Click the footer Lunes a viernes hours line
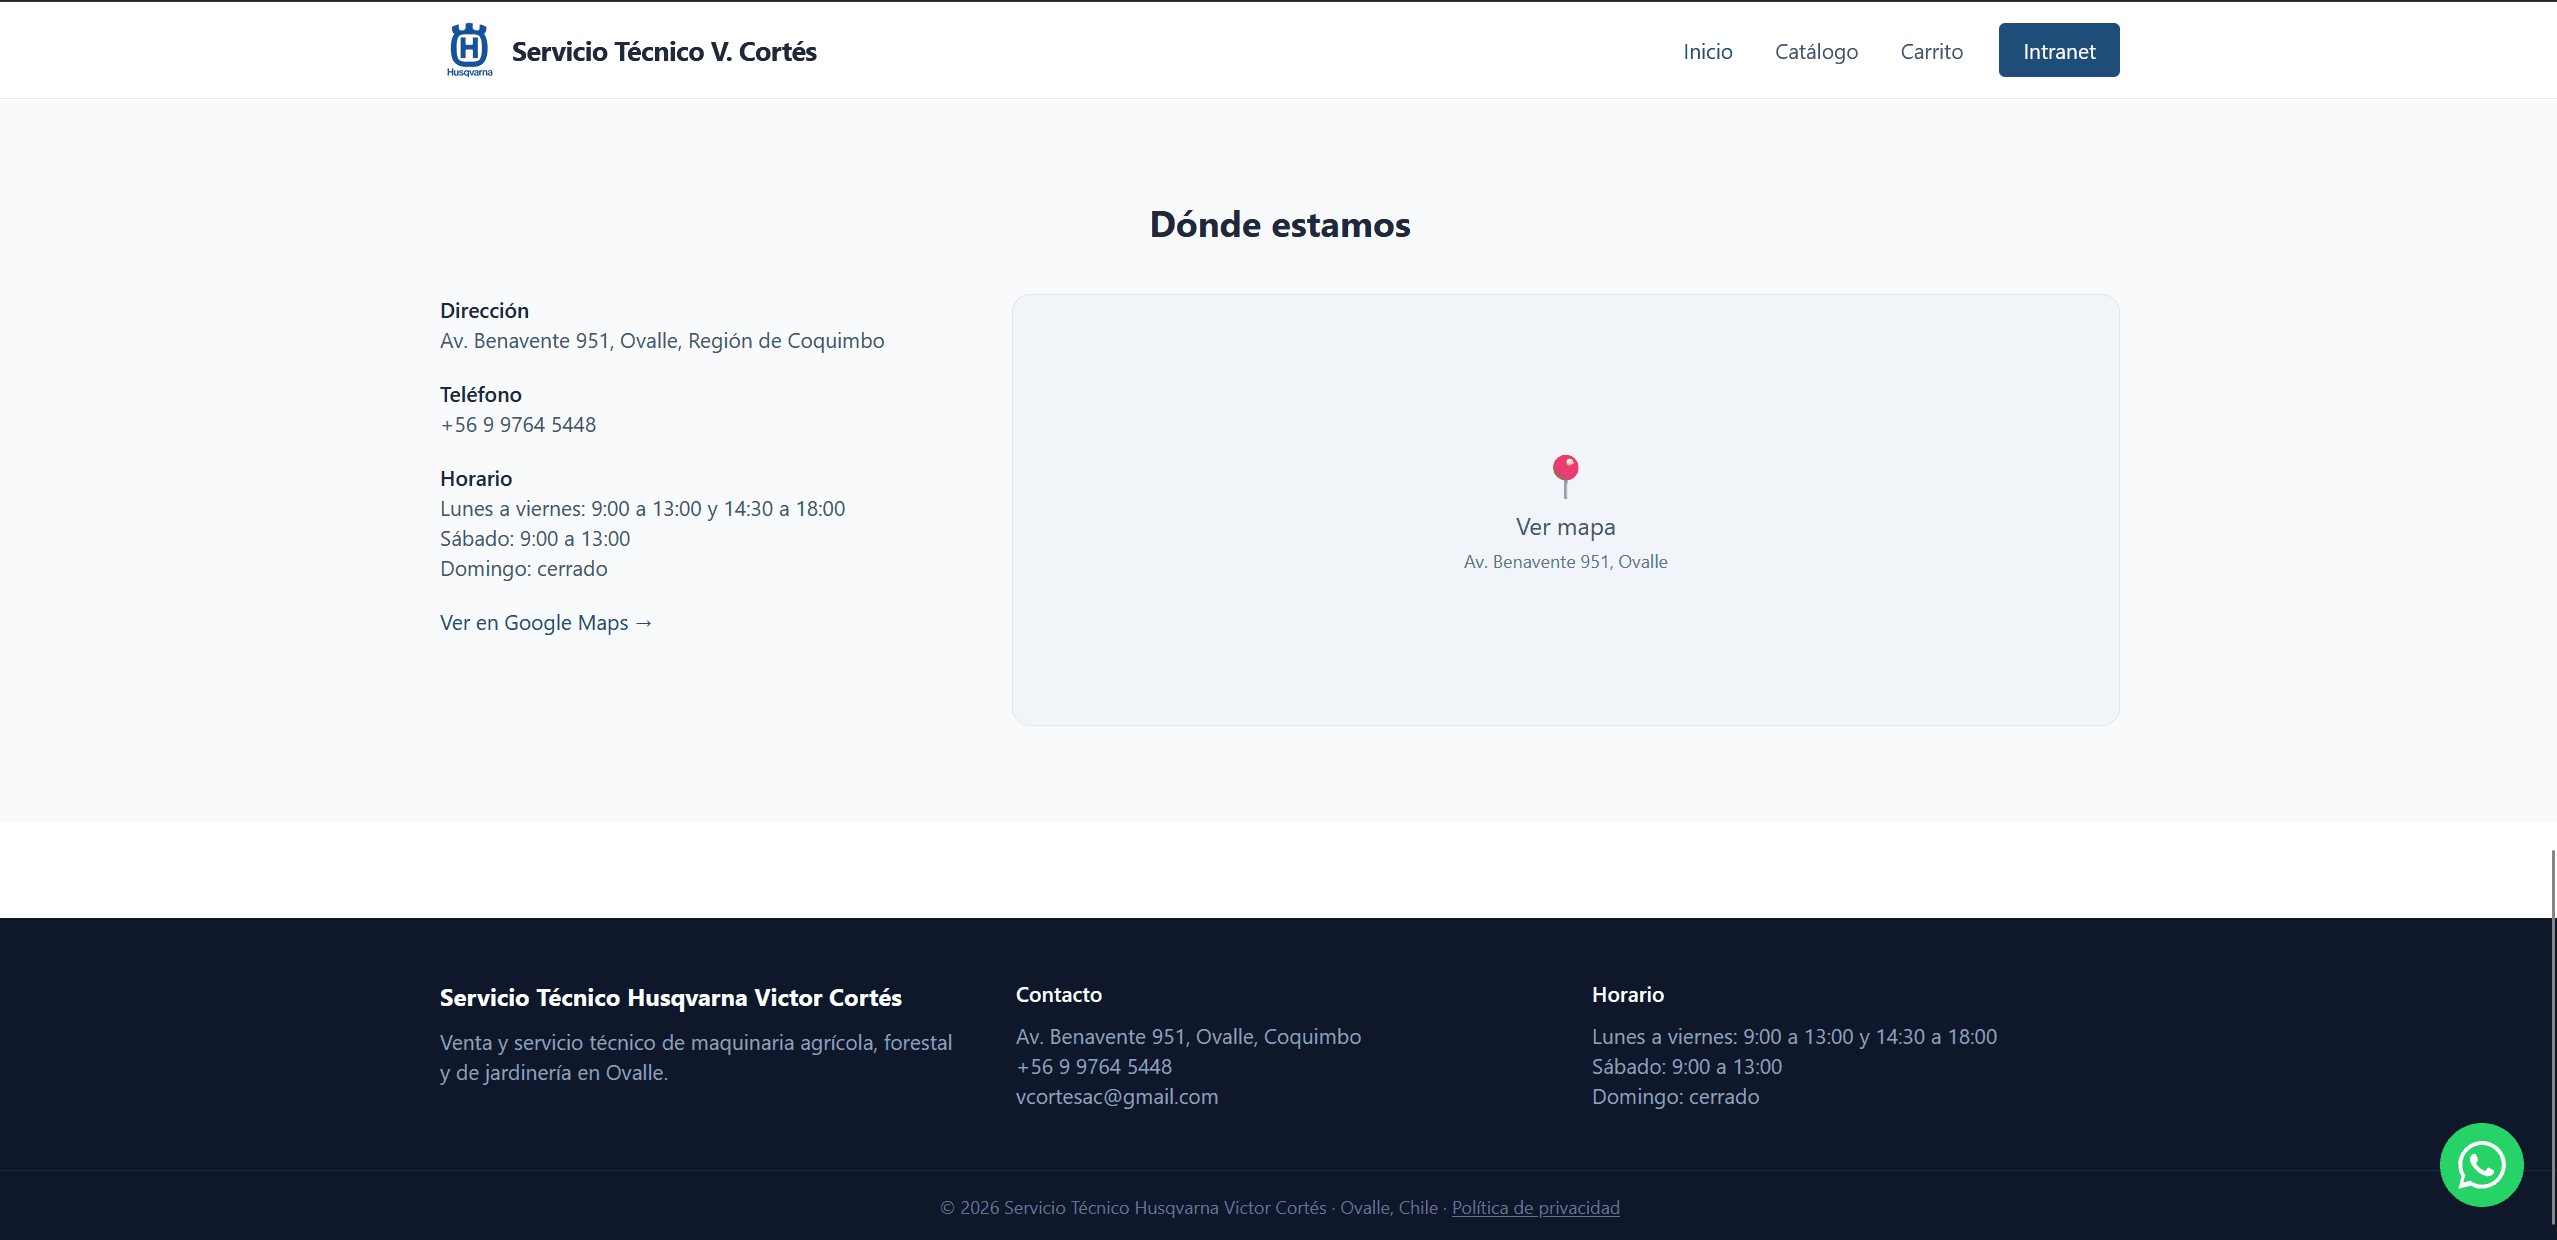This screenshot has width=2557, height=1240. pos(1794,1037)
